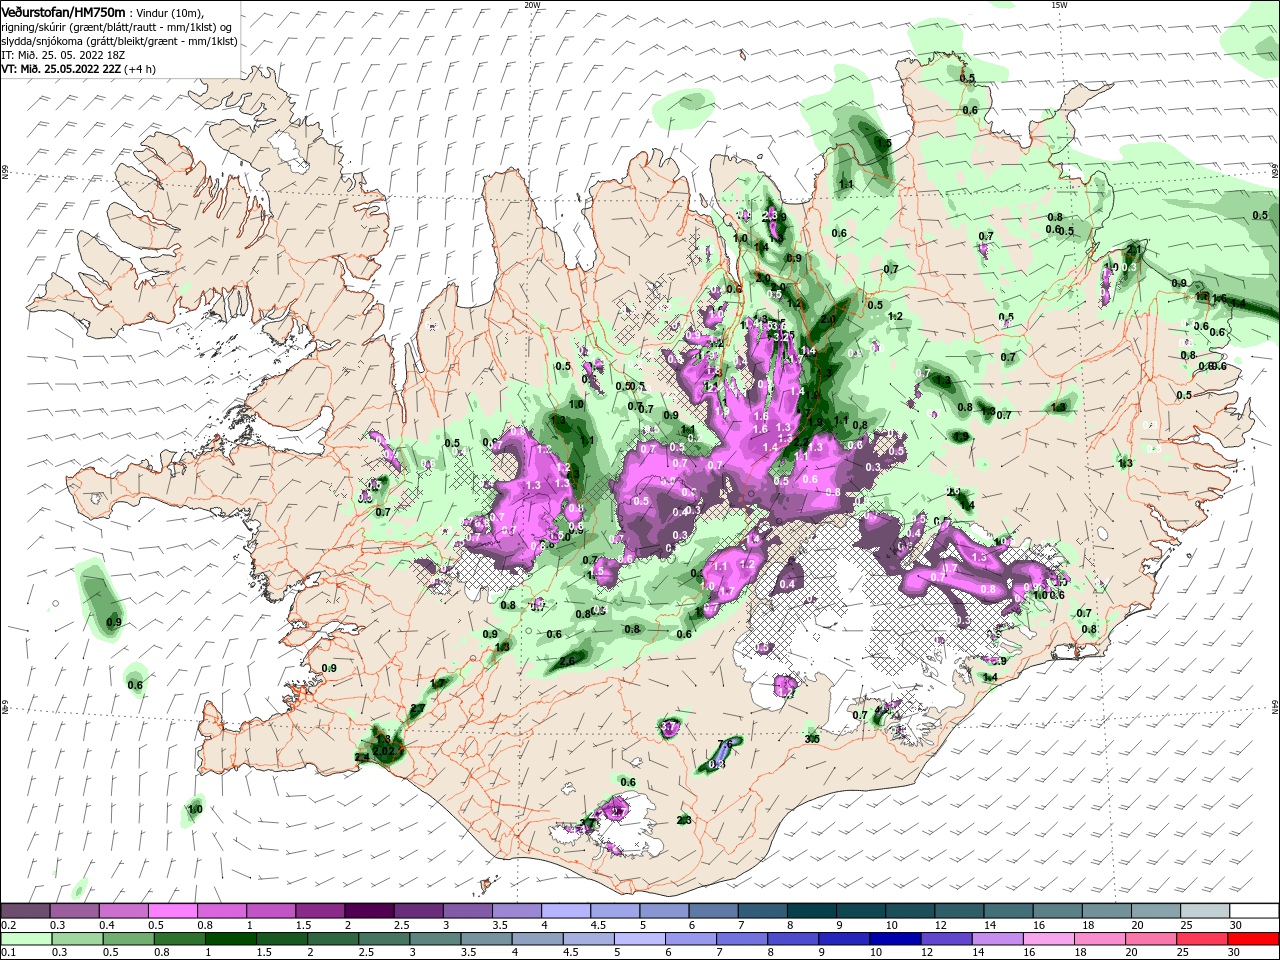The image size is (1280, 960).
Task: Click the 20W longitude label
Action: (532, 5)
